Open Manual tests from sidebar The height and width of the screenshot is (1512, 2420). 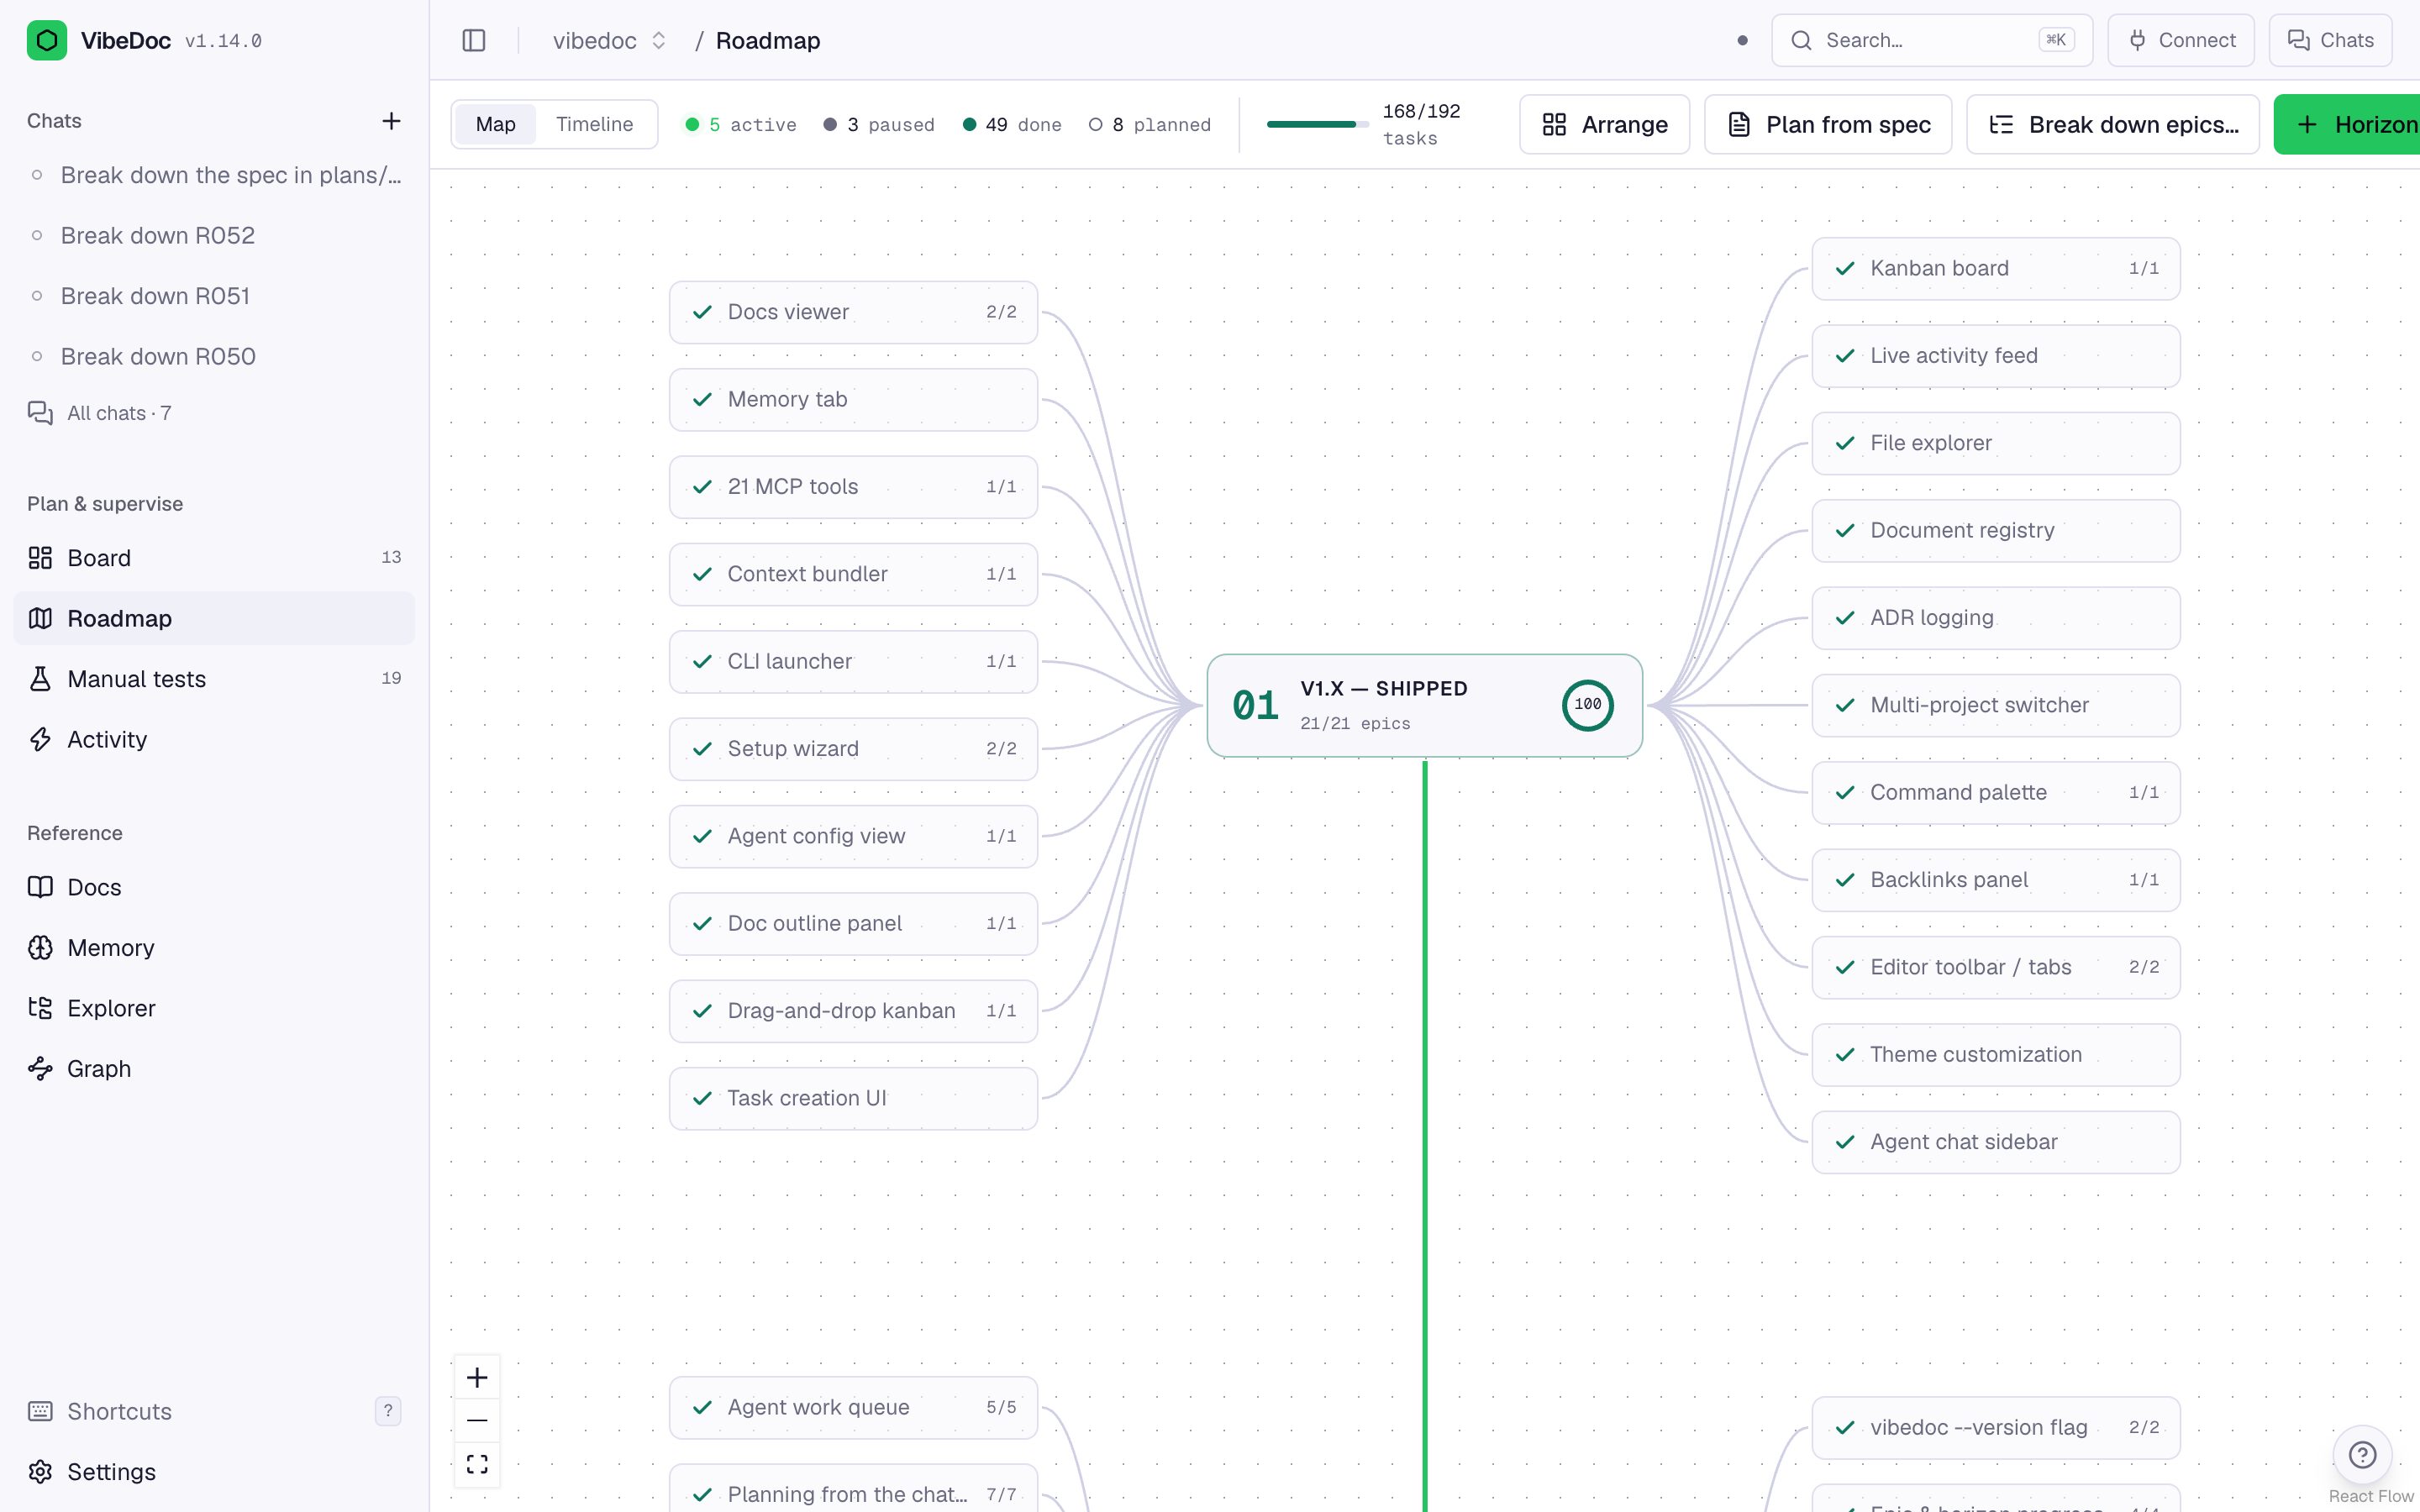point(214,679)
